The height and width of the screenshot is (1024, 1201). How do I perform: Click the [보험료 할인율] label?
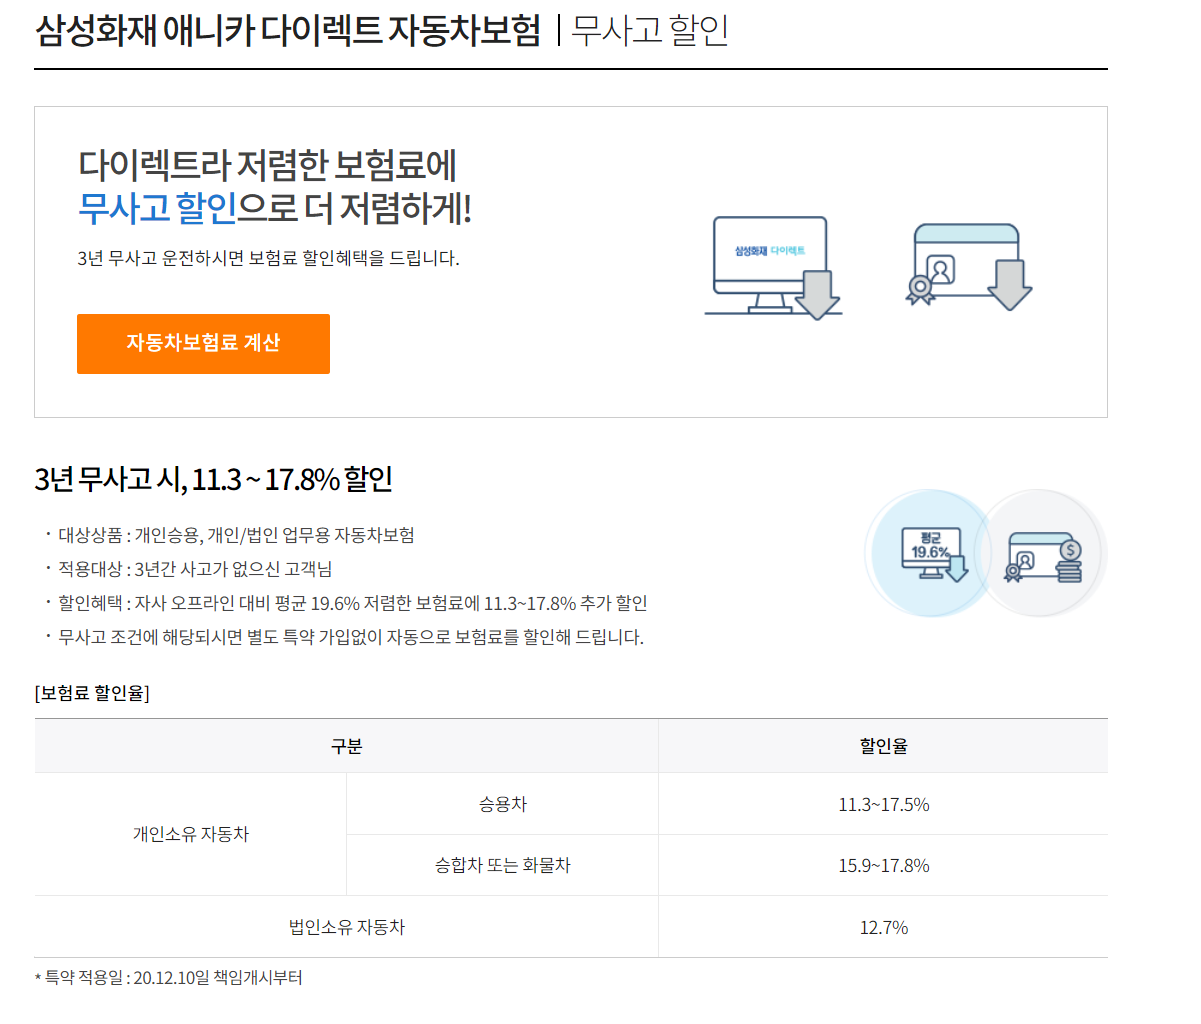92,693
